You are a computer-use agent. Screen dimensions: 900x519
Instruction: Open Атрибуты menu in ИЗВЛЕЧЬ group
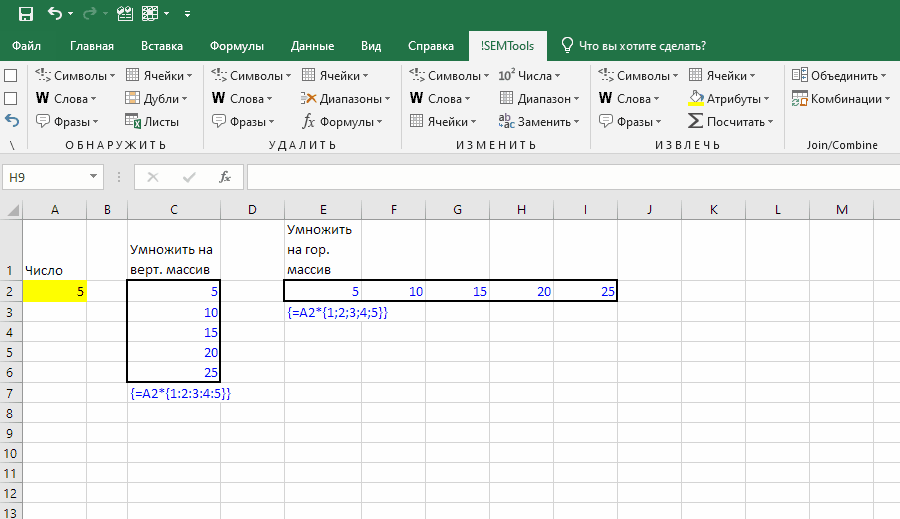click(729, 99)
